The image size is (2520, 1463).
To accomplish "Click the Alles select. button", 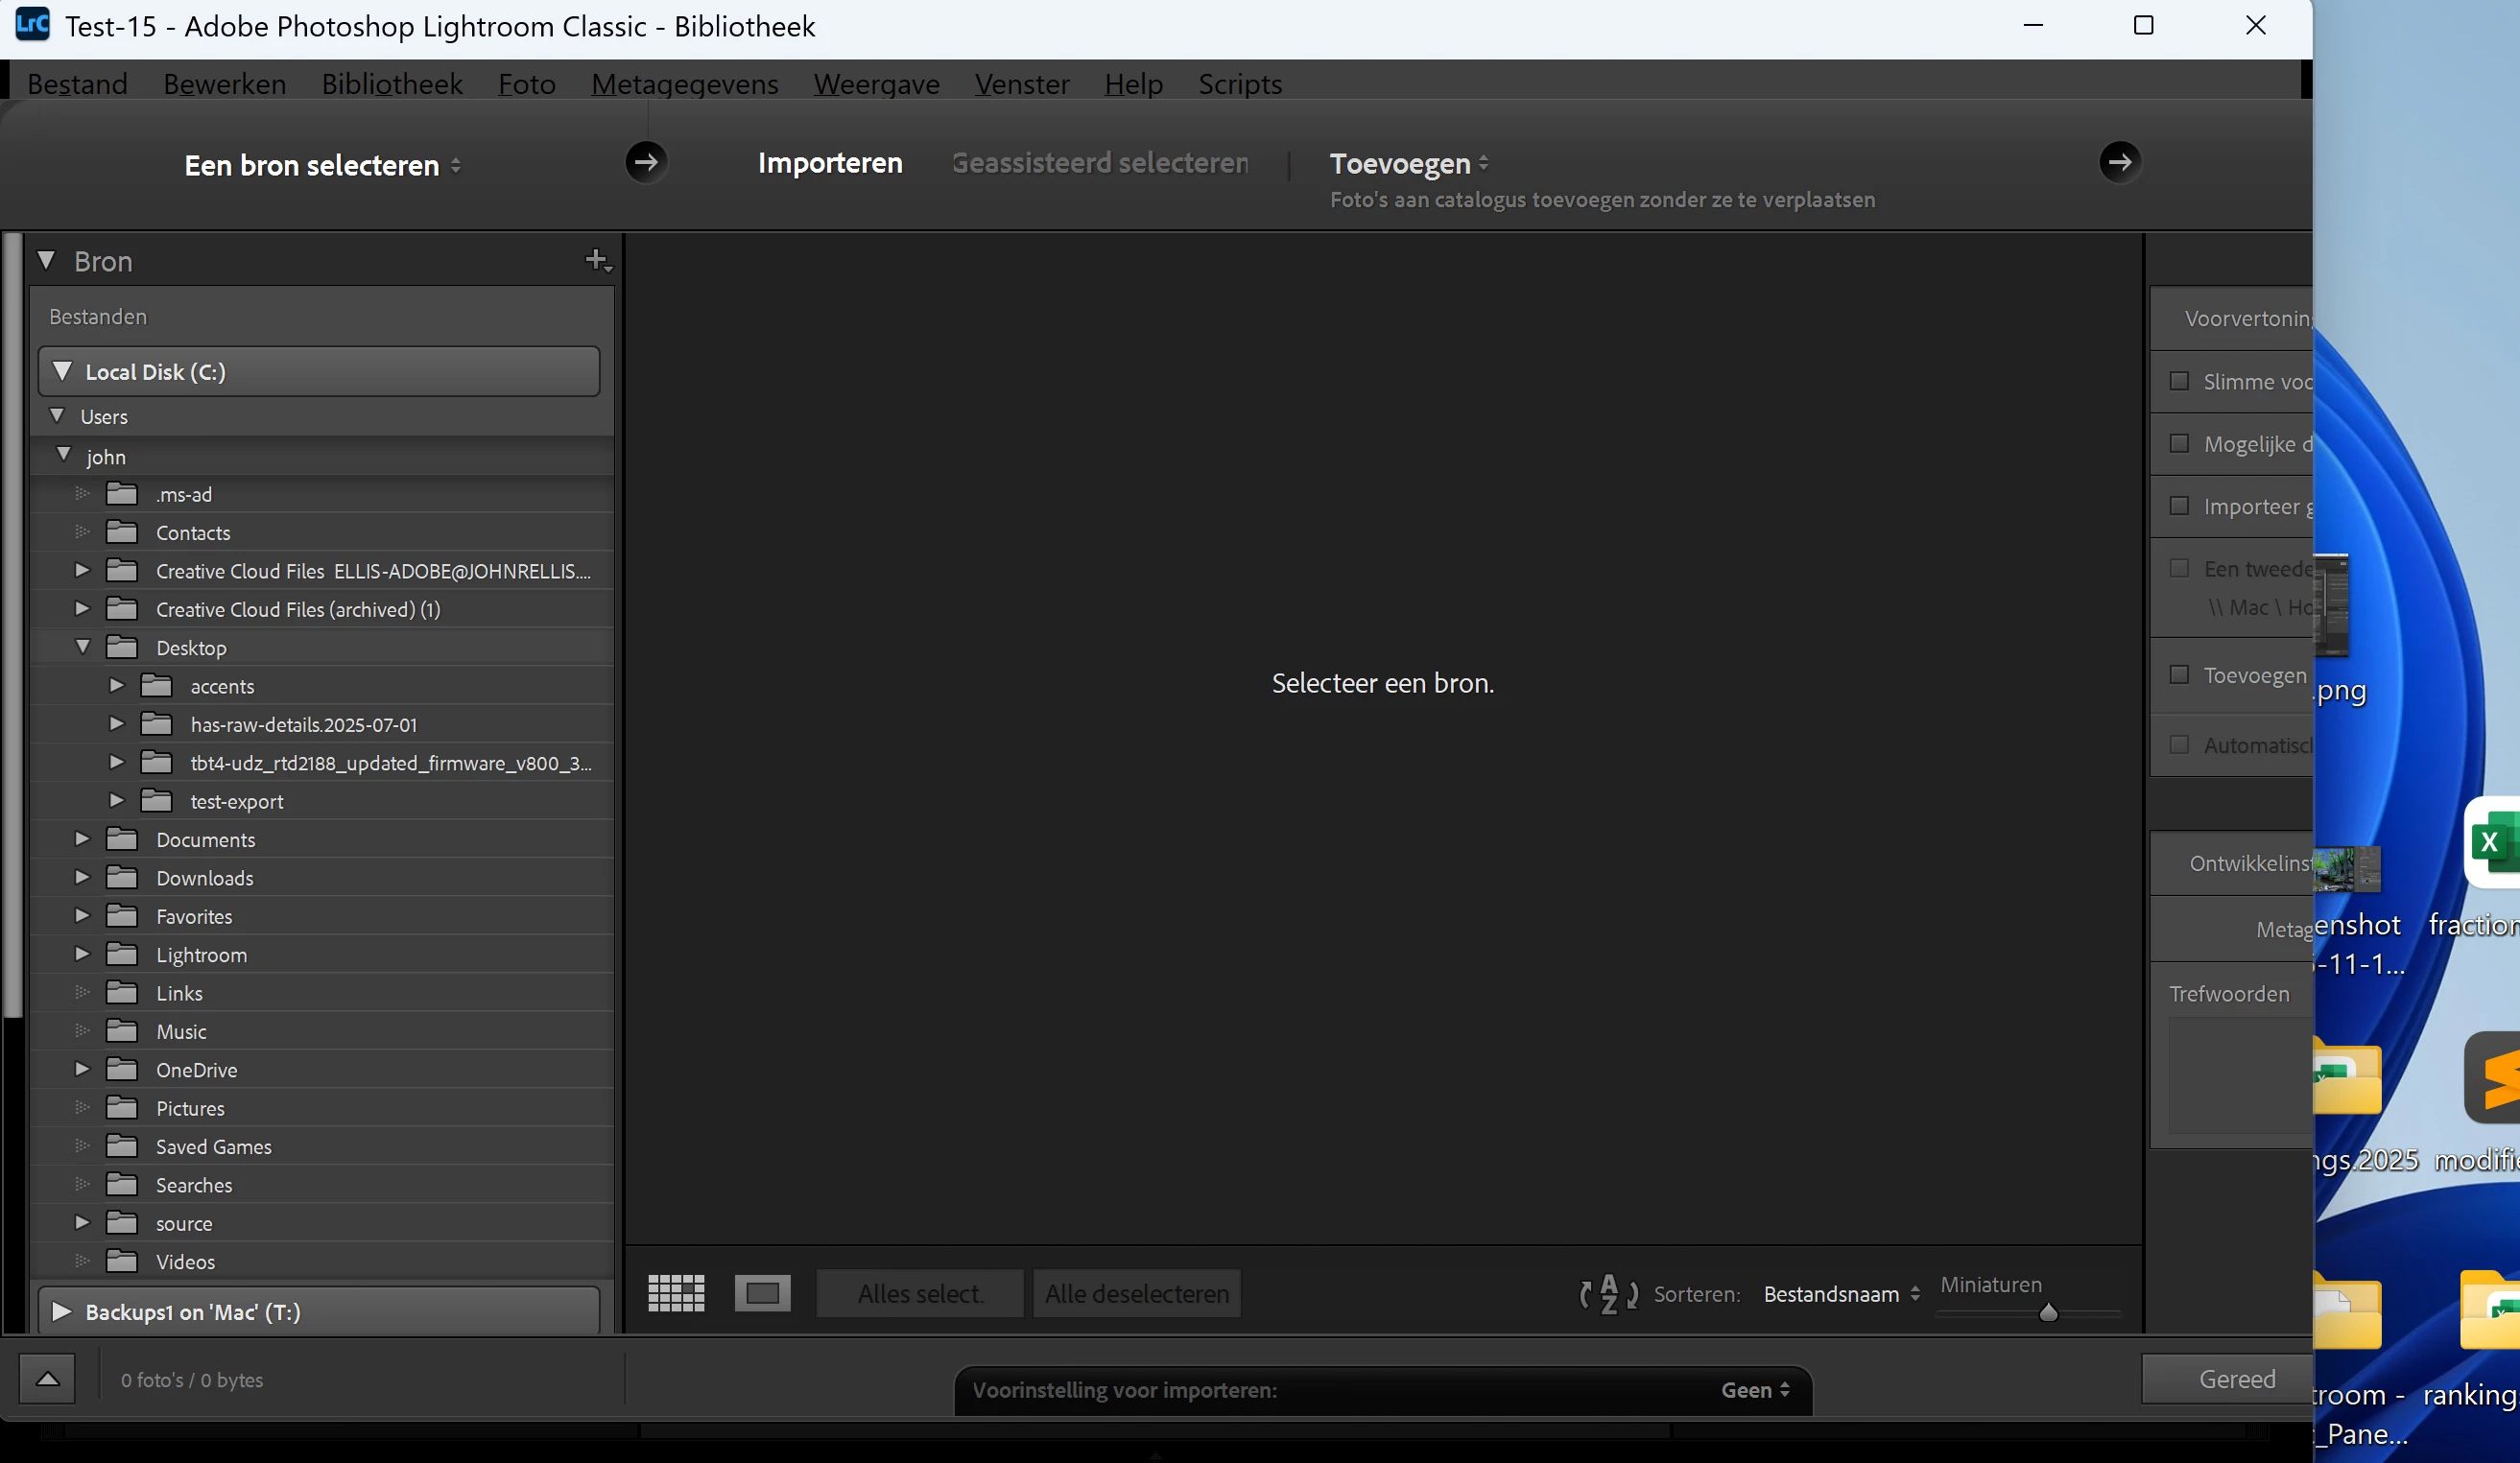I will 919,1294.
